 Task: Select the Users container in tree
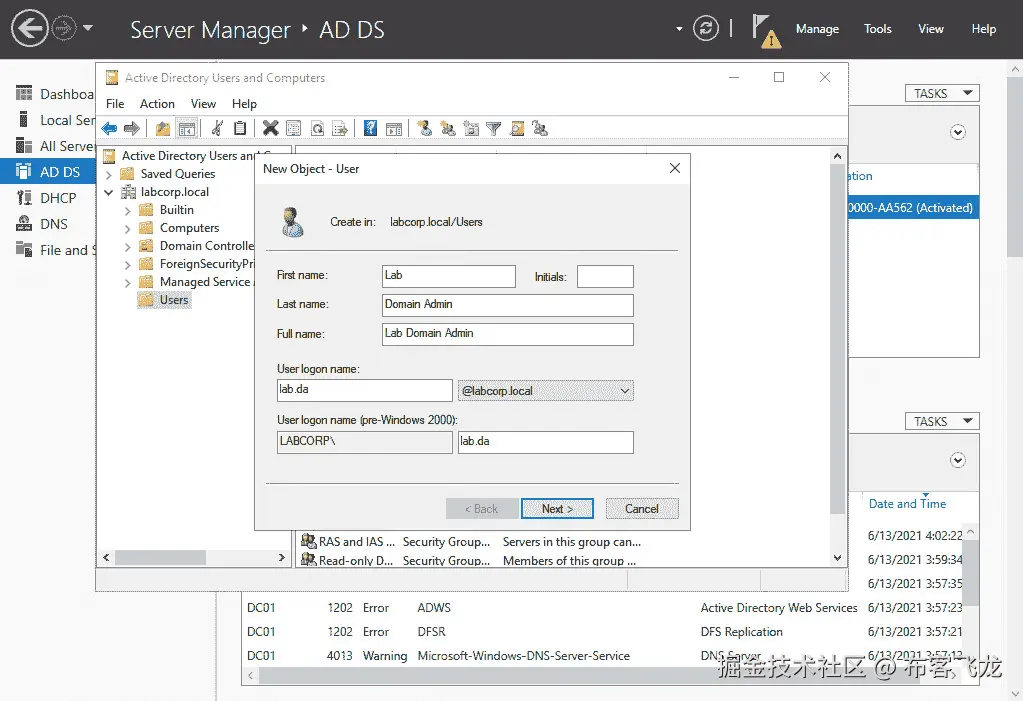point(165,300)
